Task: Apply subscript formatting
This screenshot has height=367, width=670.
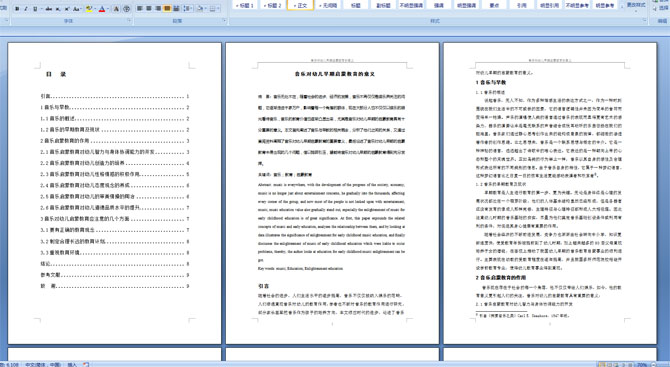Action: 58,9
